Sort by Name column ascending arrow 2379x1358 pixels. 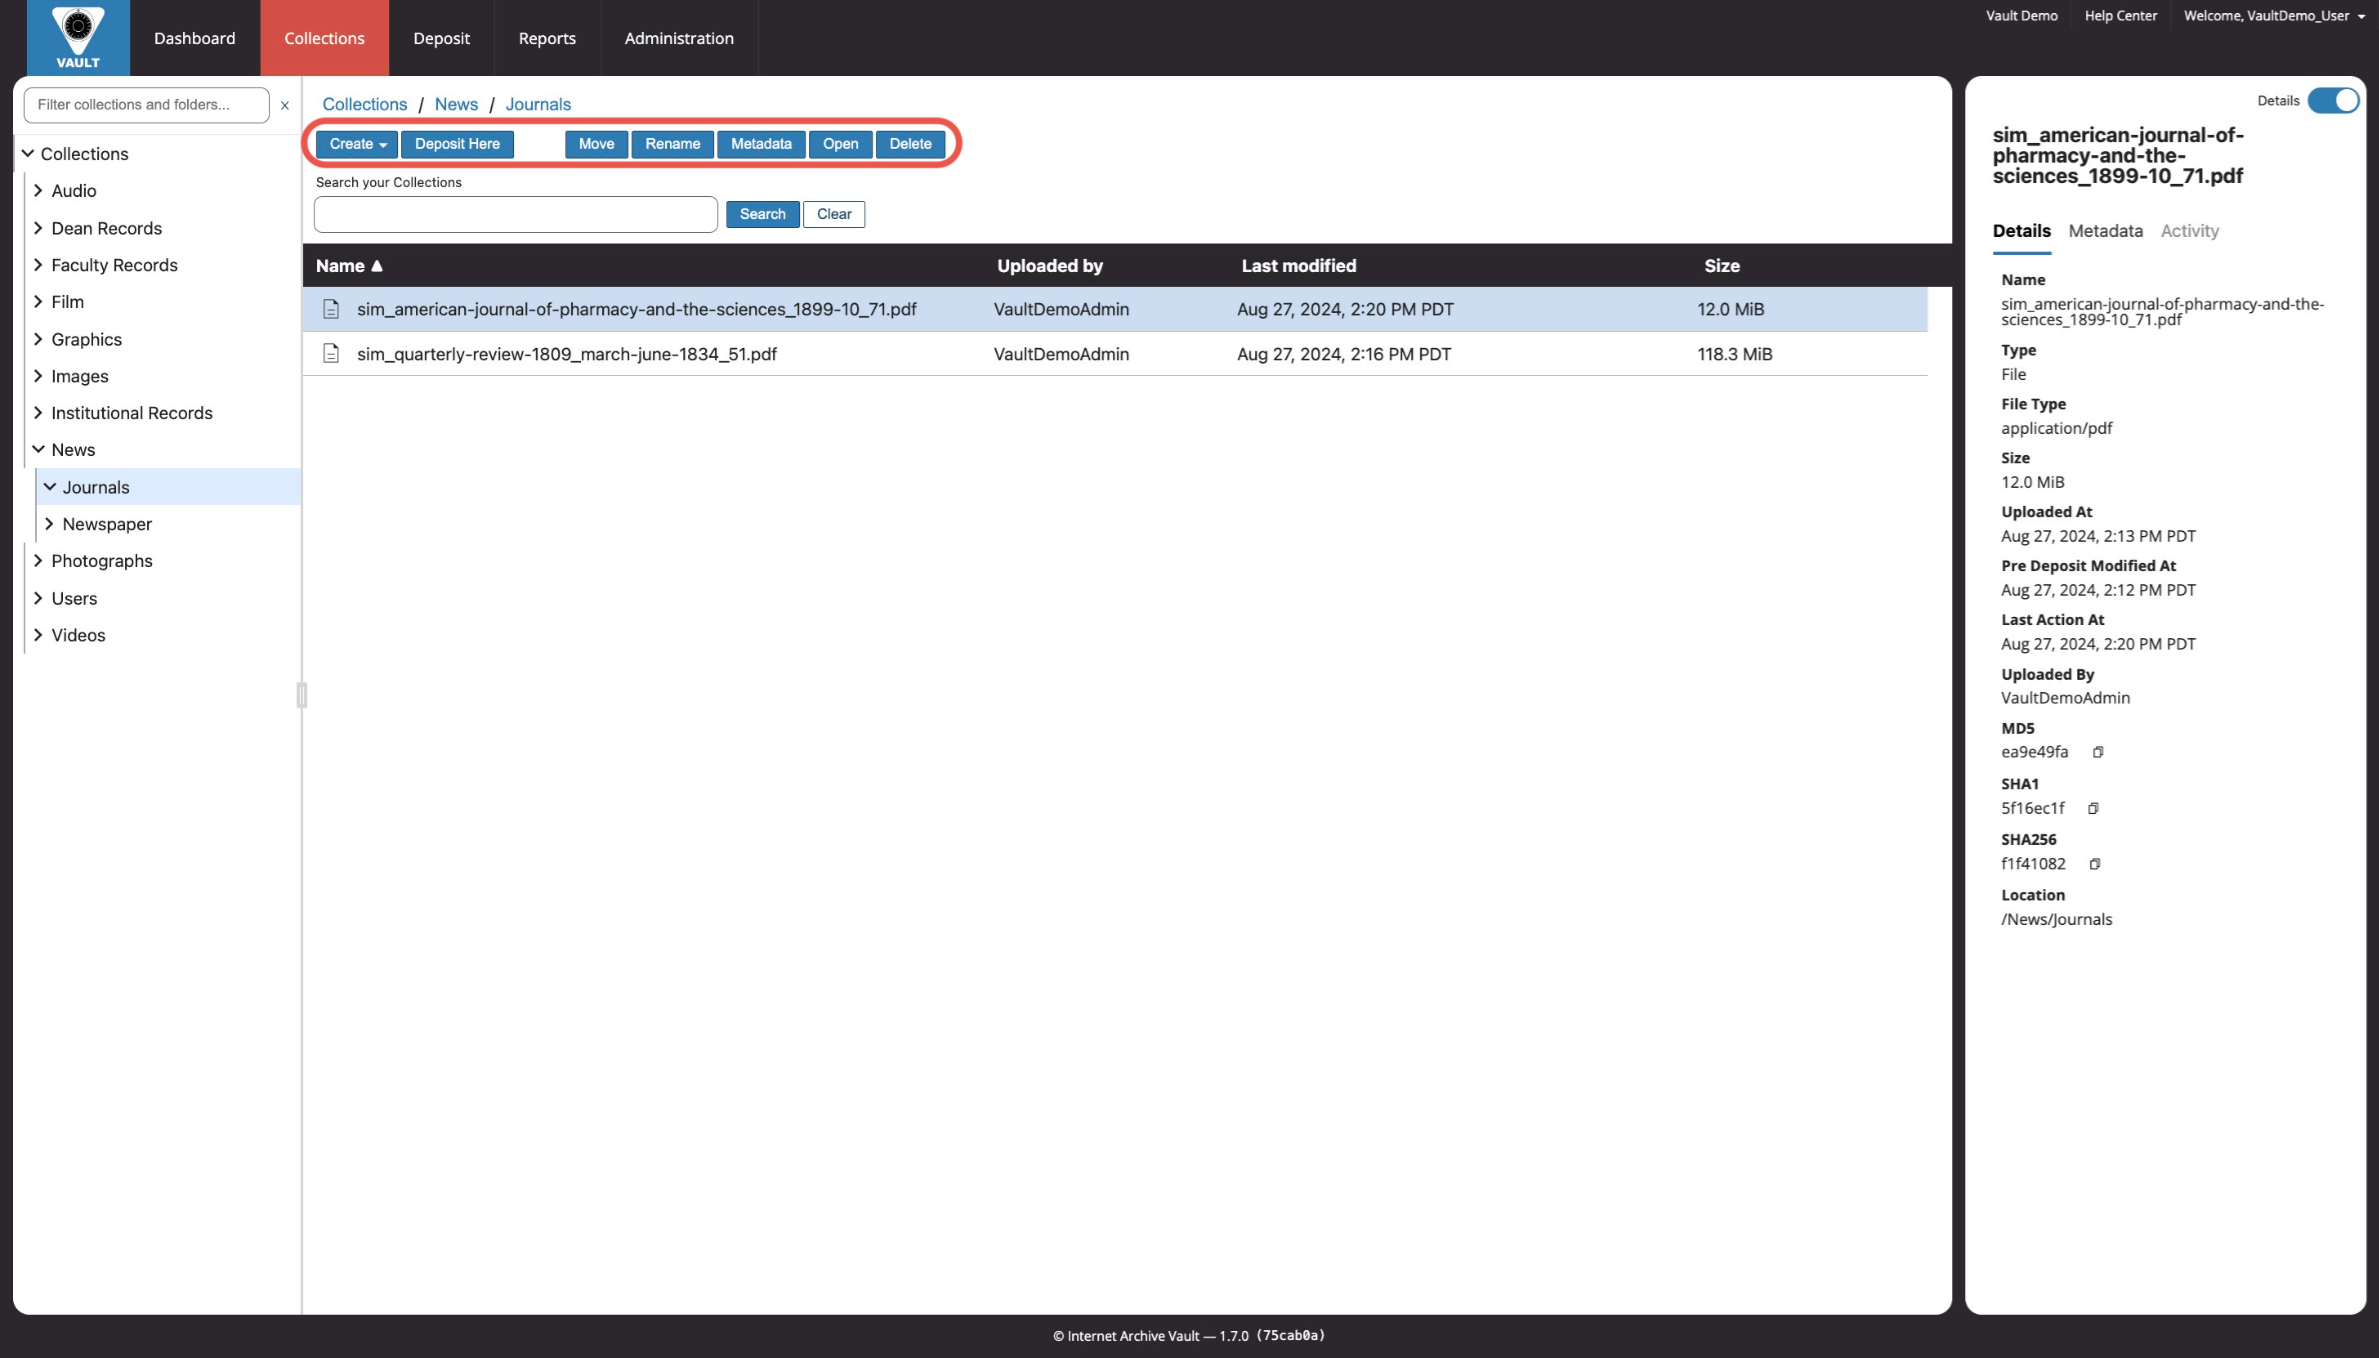(377, 266)
